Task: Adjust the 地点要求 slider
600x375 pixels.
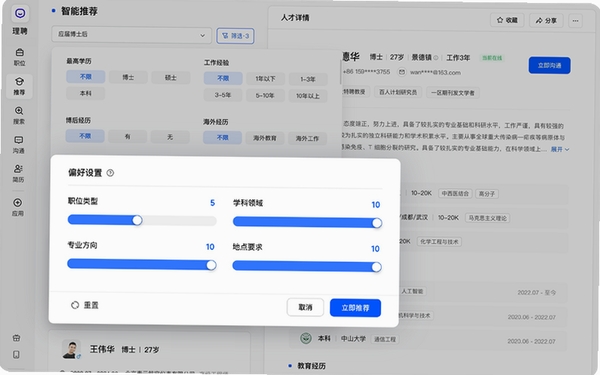Action: 307,266
